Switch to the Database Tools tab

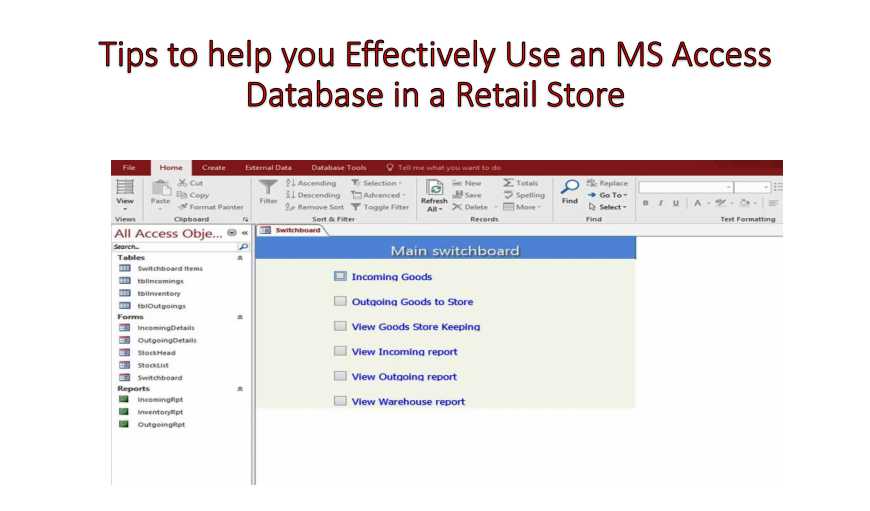coord(339,168)
